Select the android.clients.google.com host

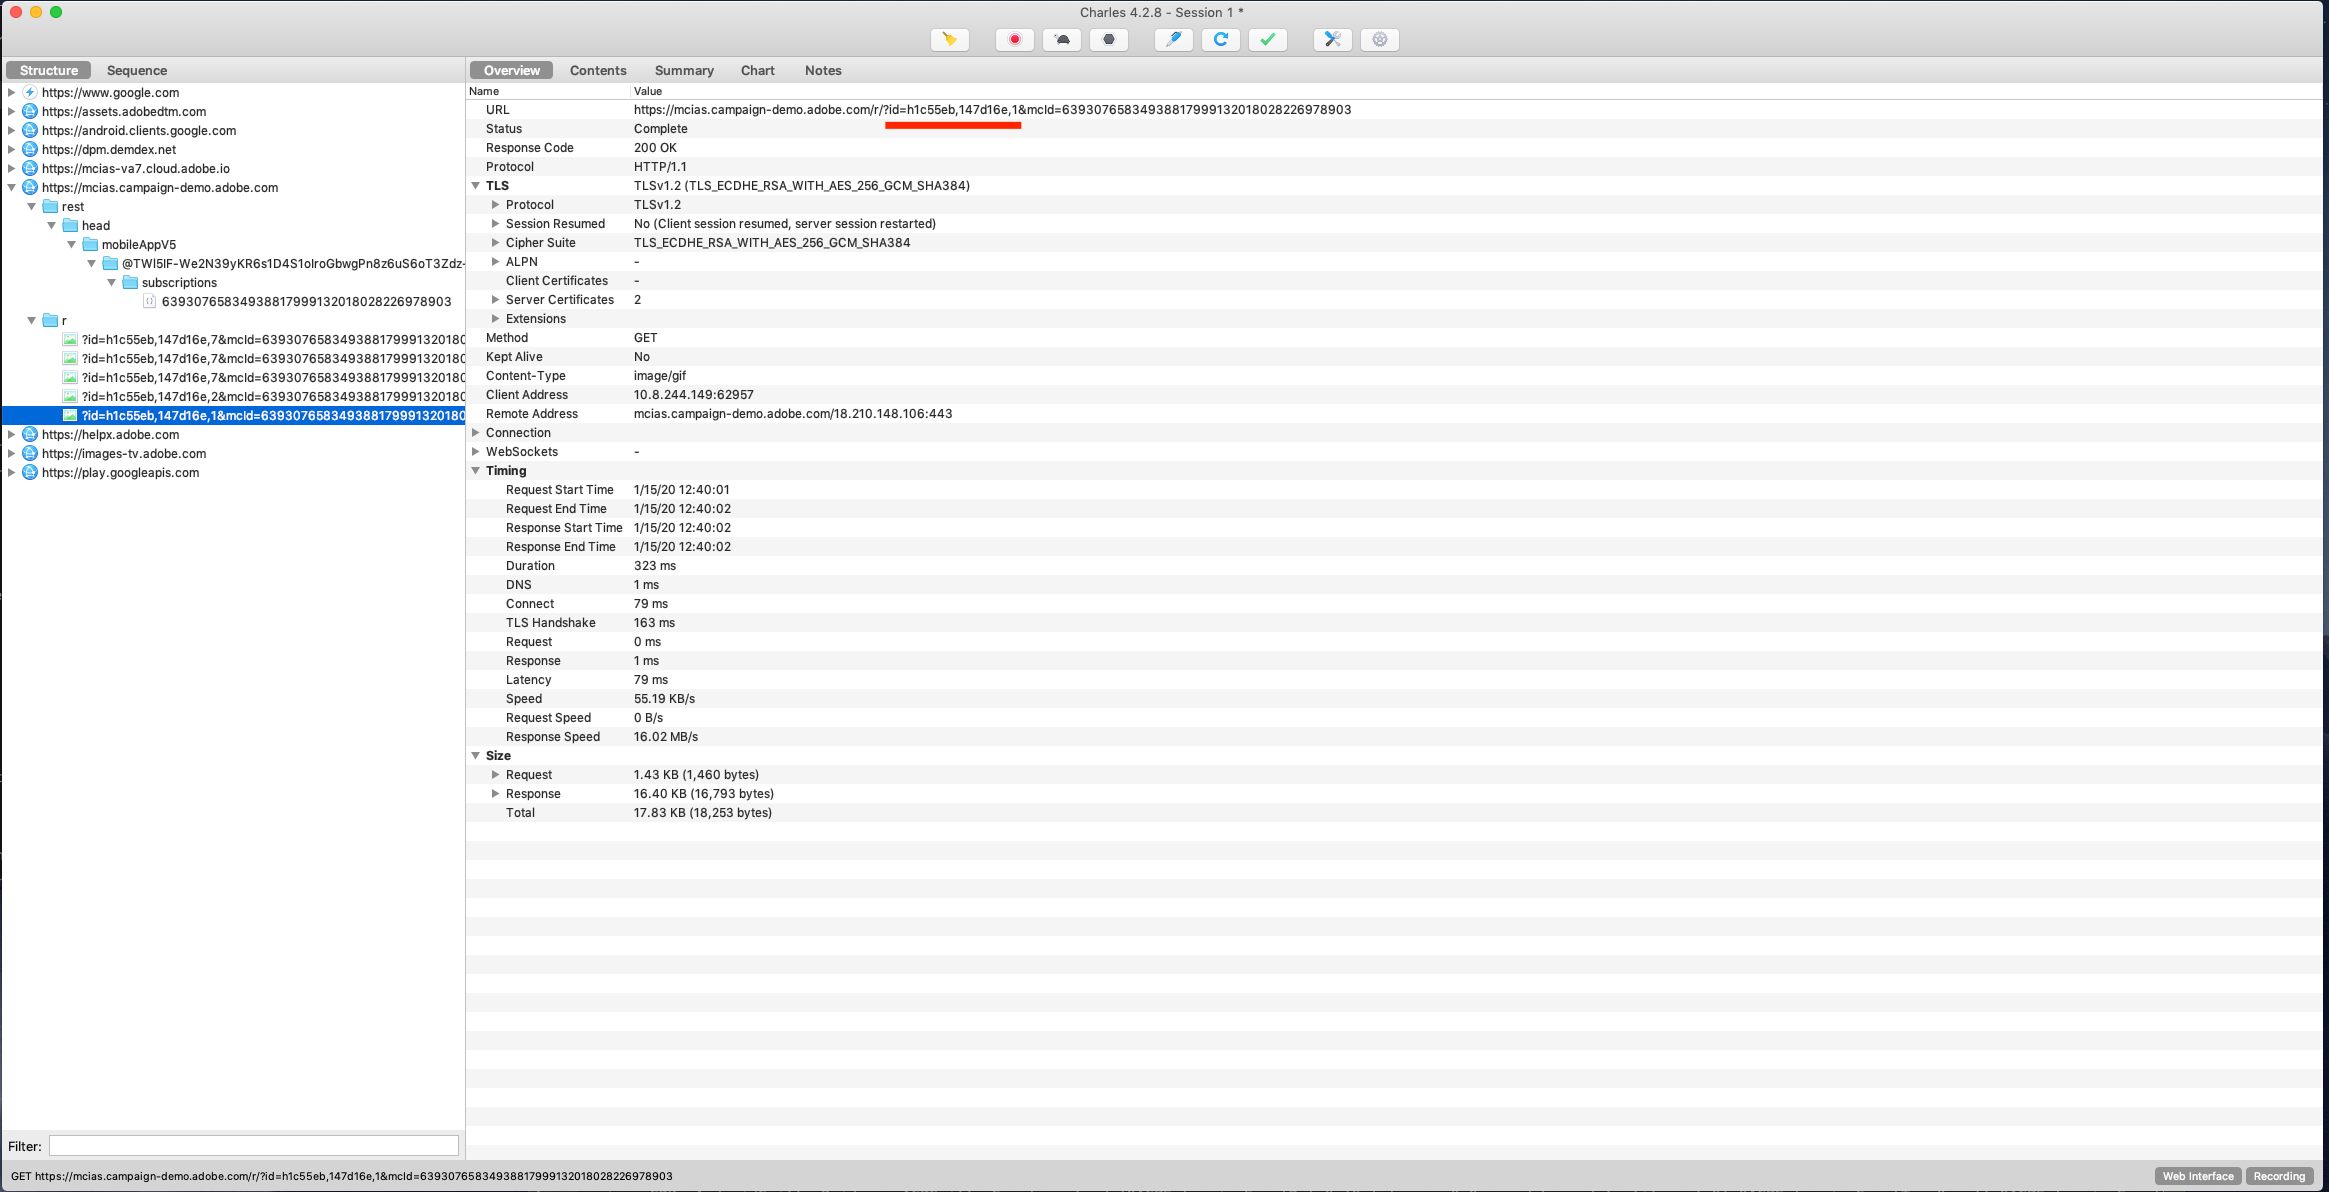tap(139, 130)
